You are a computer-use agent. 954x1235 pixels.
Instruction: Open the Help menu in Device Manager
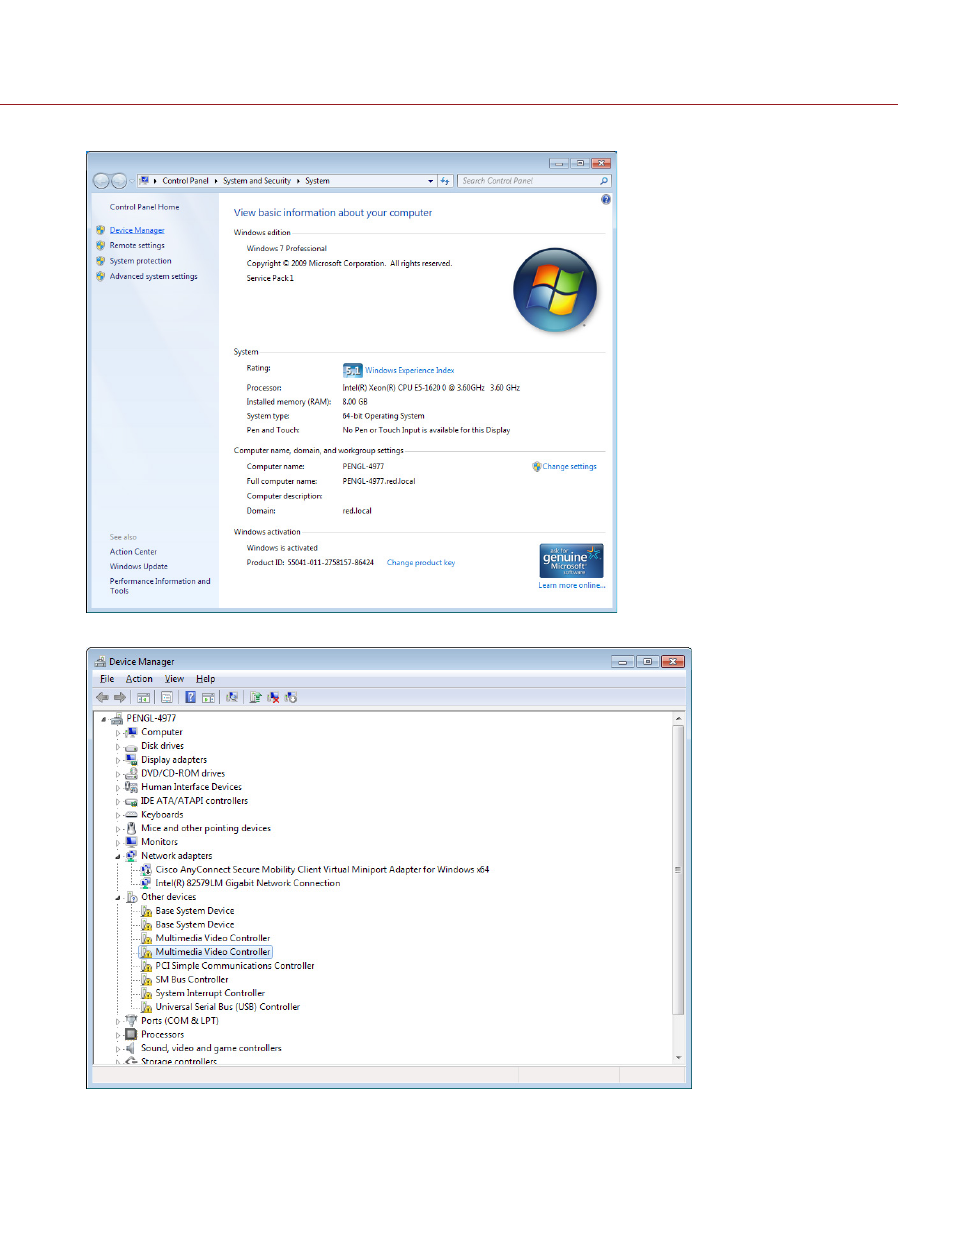click(205, 679)
